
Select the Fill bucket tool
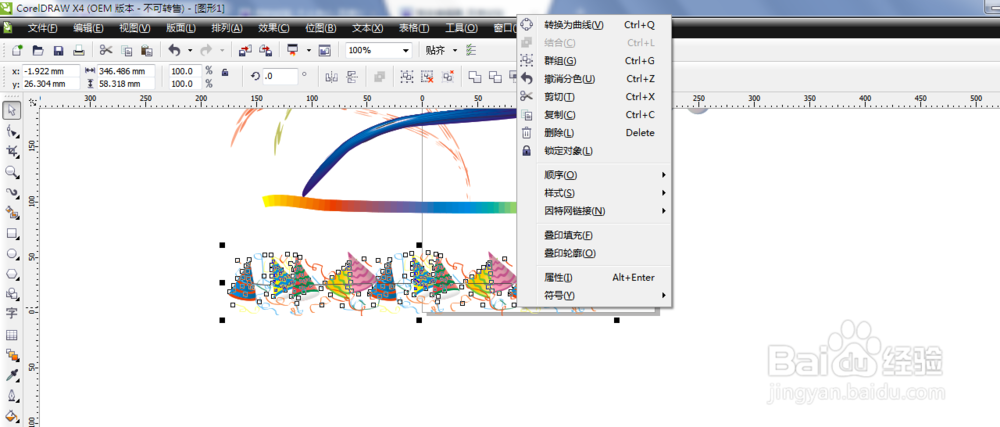11,416
